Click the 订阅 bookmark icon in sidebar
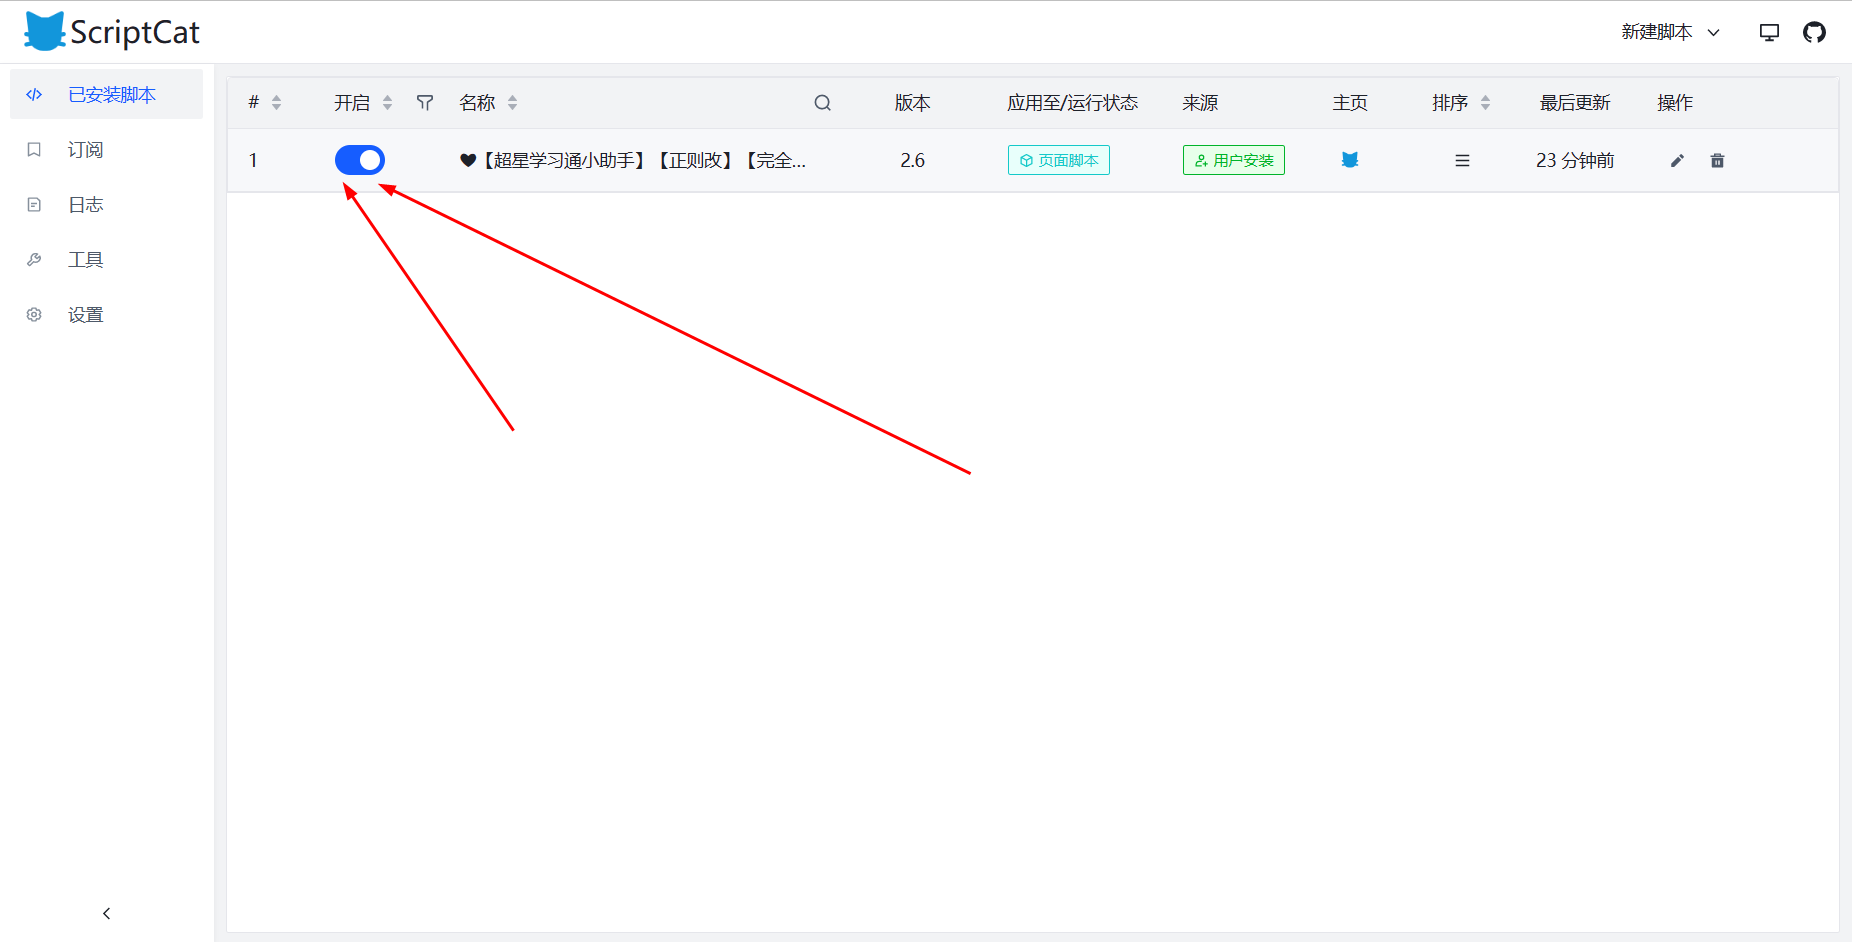The height and width of the screenshot is (942, 1852). pyautogui.click(x=34, y=149)
